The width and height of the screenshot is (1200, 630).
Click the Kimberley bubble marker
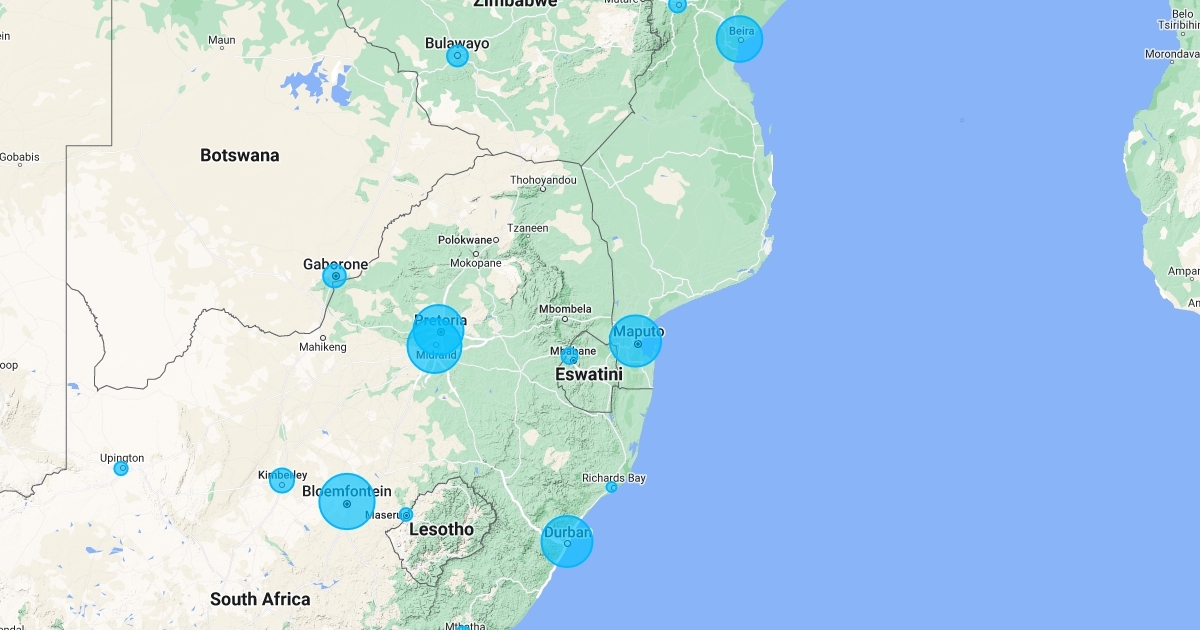point(282,480)
